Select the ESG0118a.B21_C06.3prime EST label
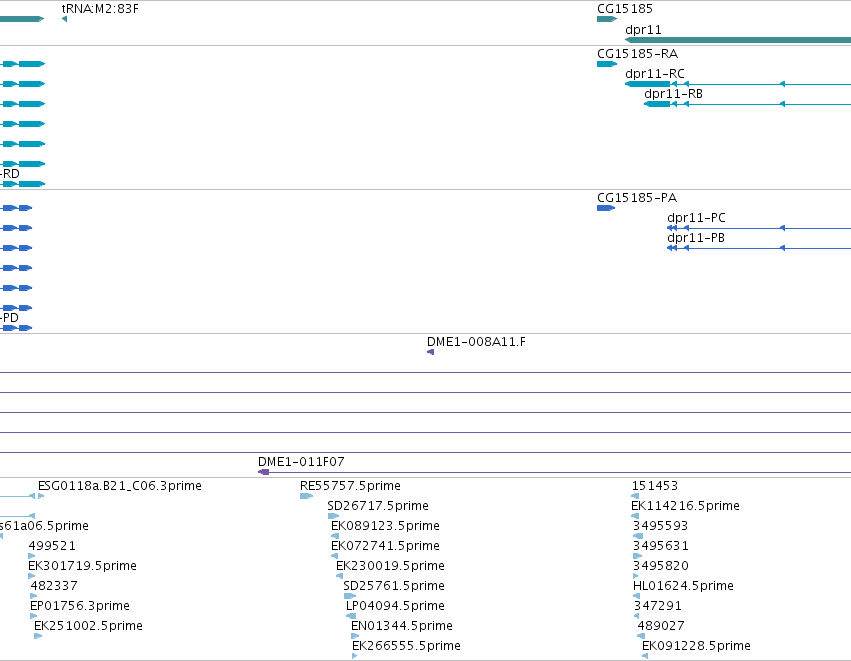Viewport: 851px width, 661px height. 119,486
